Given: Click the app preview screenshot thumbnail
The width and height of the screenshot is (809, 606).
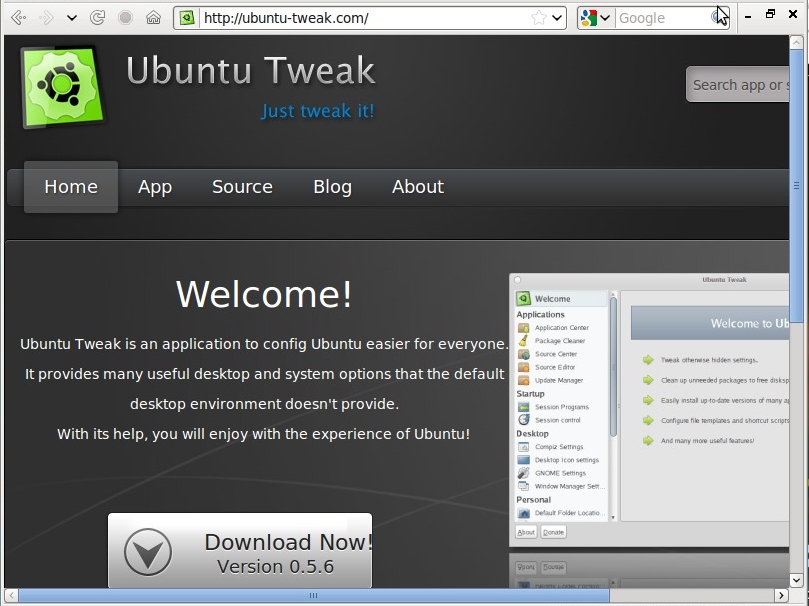Looking at the screenshot, I should [649, 410].
